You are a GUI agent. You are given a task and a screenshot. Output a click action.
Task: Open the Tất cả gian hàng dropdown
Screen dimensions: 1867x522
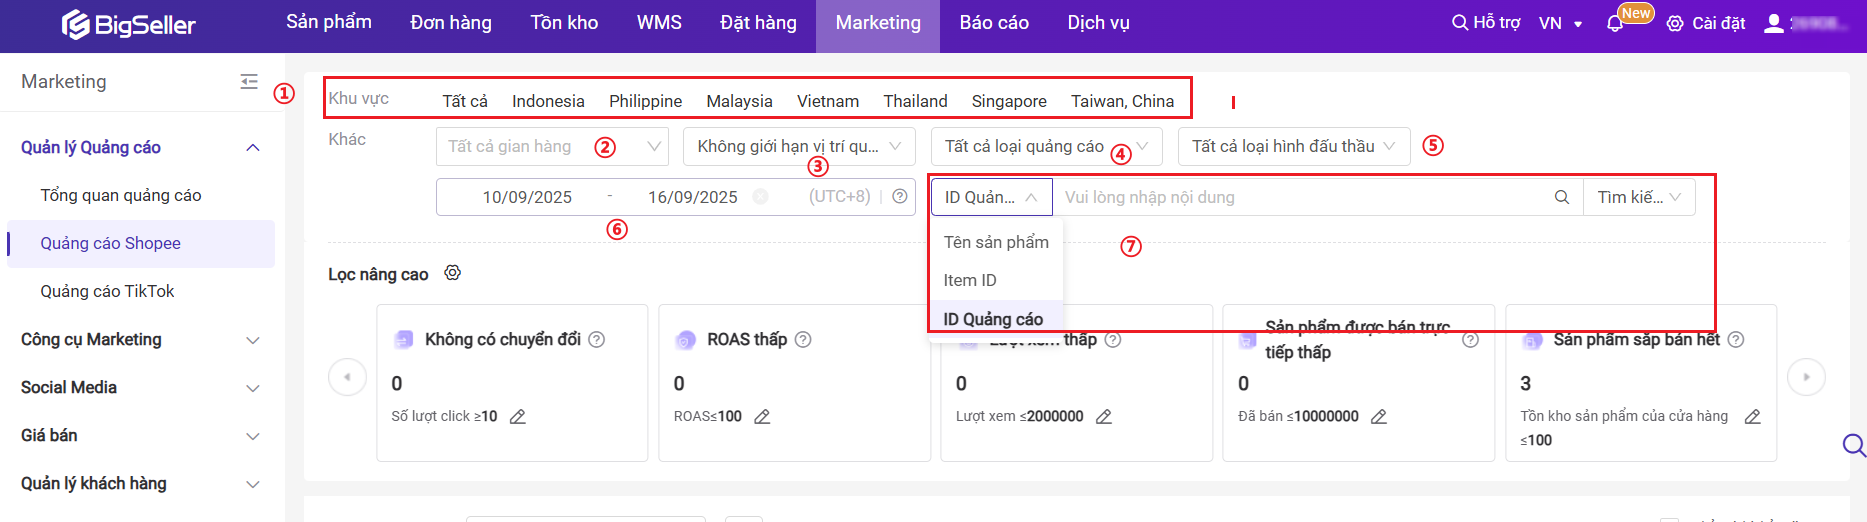point(552,146)
